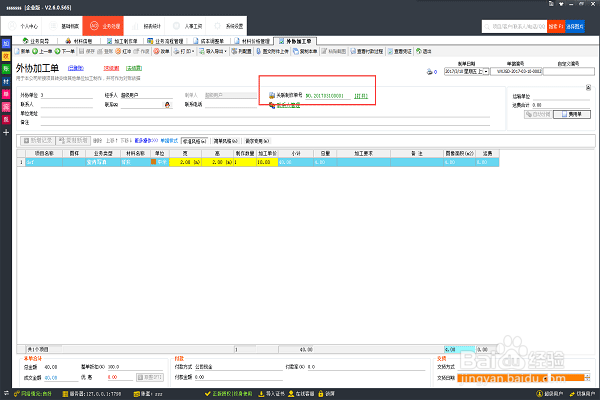Click the green link after the linked order number
Viewport: 600px width, 400px height.
(x=361, y=96)
